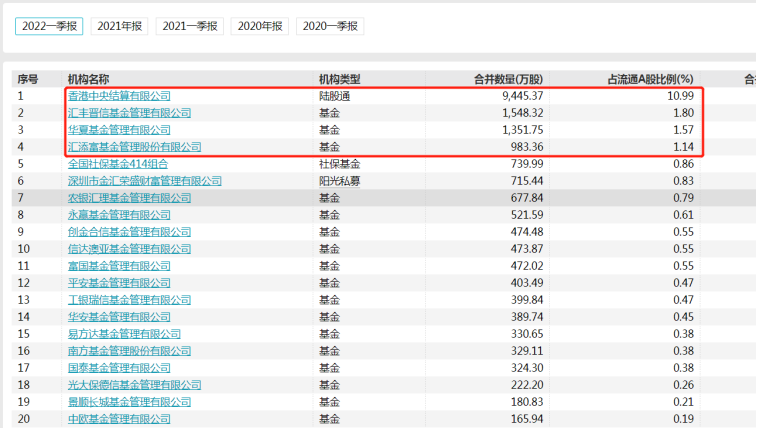This screenshot has height=428, width=757.
Task: Open 农银汇理基金管理有限公司 link
Action: [129, 198]
